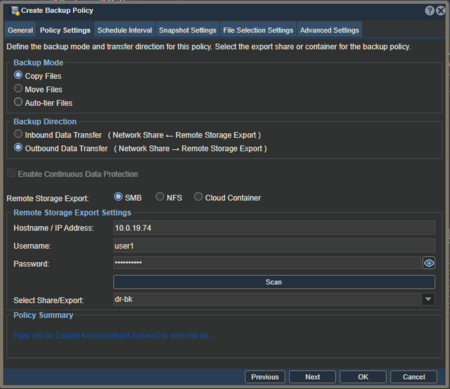Go to the Schedule Interval tab

125,30
